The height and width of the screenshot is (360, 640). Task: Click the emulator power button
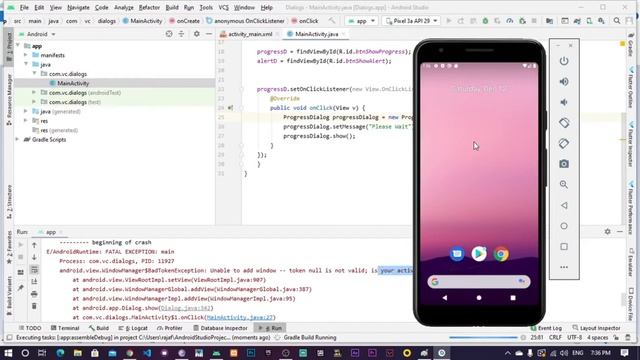pos(564,61)
